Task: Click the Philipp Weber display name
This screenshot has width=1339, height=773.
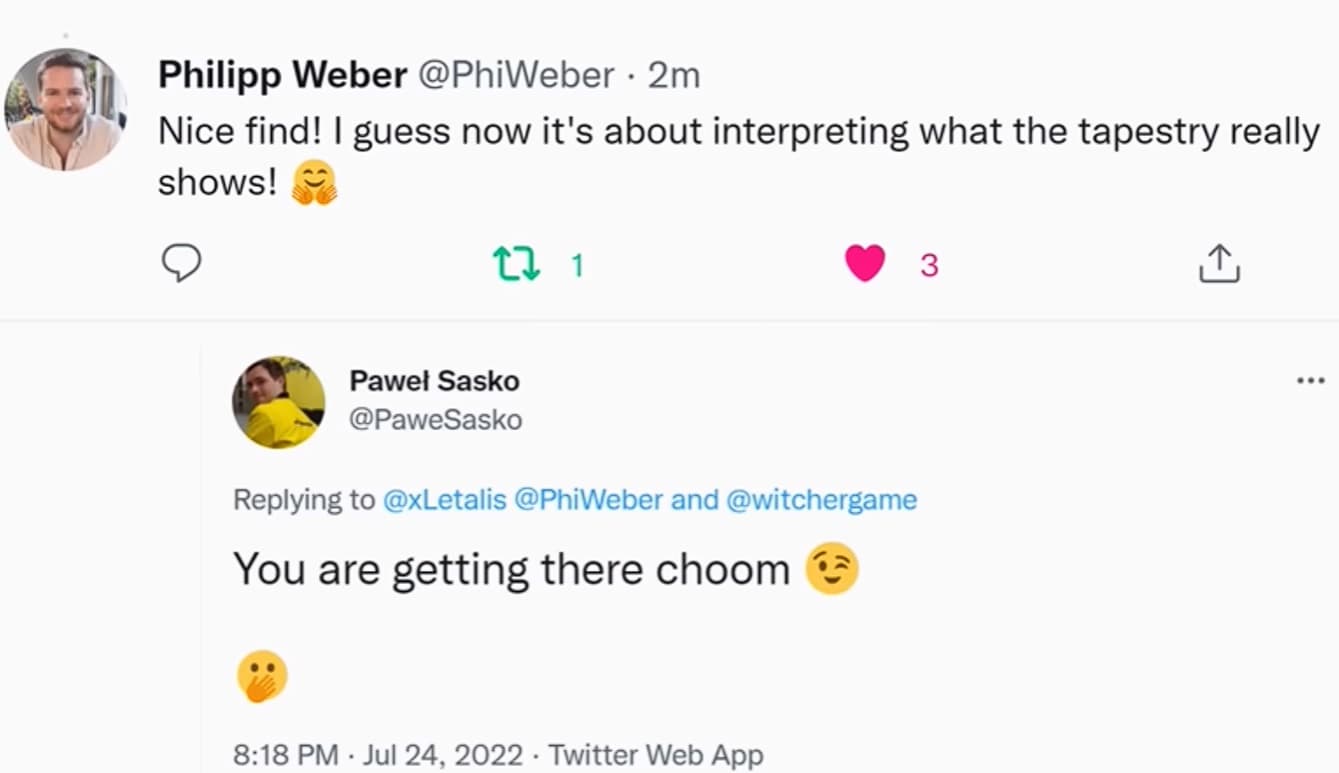Action: click(282, 75)
